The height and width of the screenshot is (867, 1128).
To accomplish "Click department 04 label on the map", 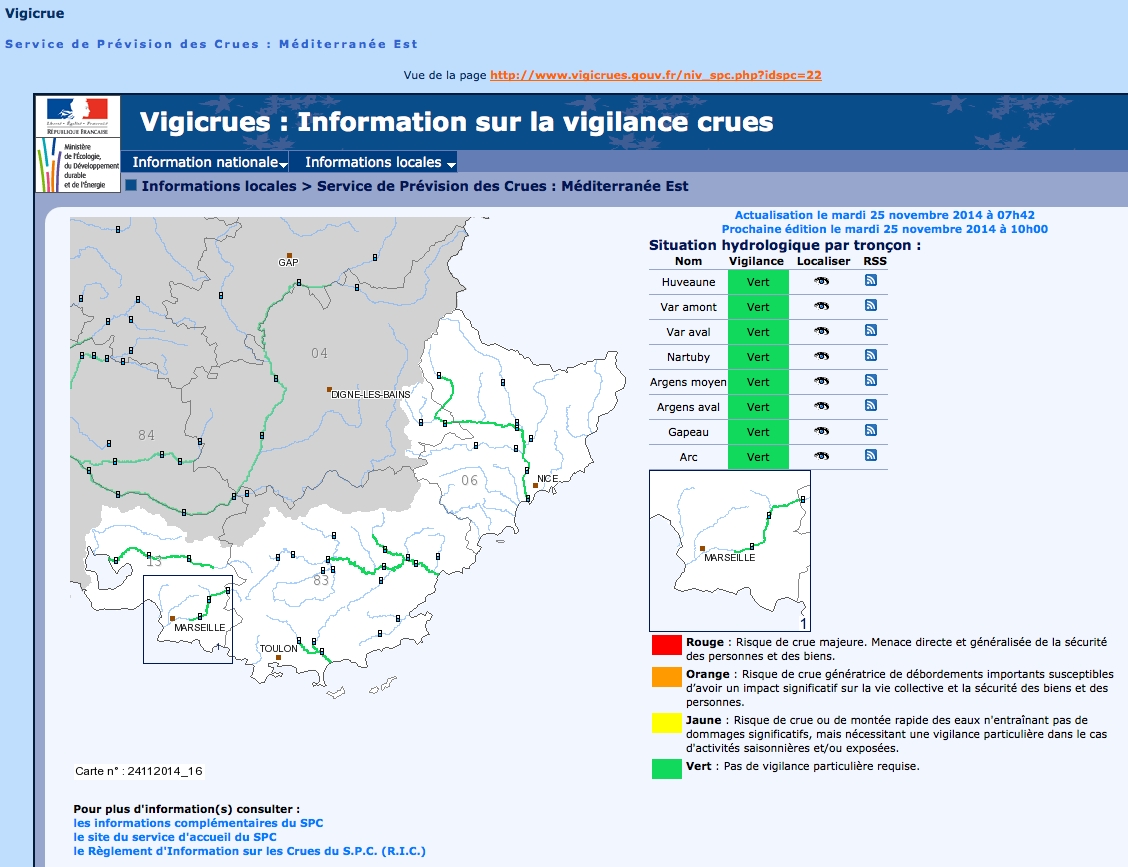I will tap(319, 353).
